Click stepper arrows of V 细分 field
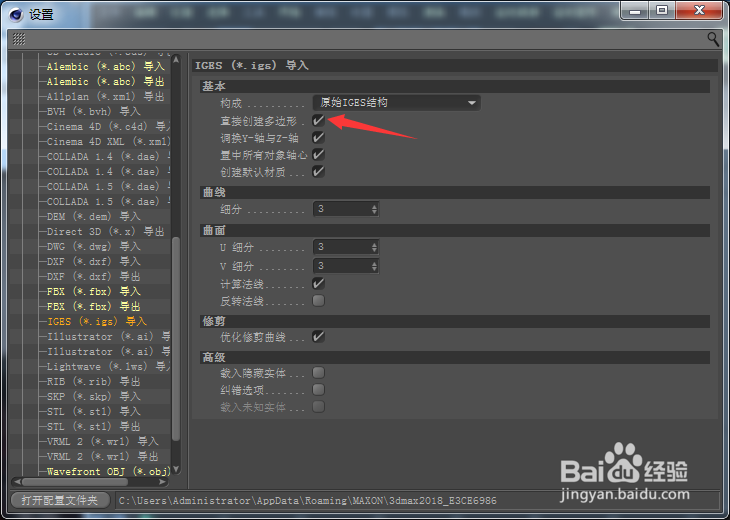 (x=374, y=266)
